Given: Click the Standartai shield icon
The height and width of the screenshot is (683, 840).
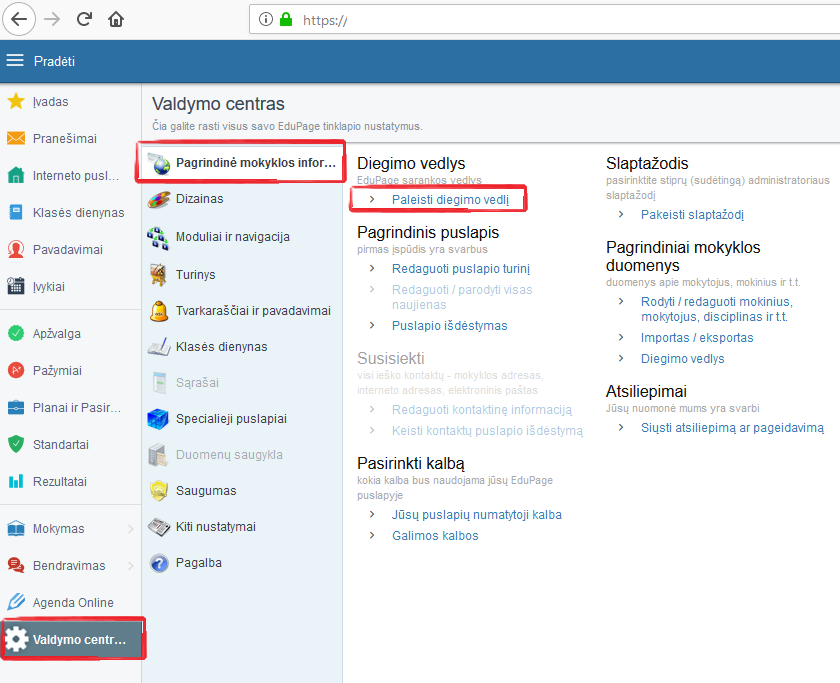Looking at the screenshot, I should pos(16,444).
